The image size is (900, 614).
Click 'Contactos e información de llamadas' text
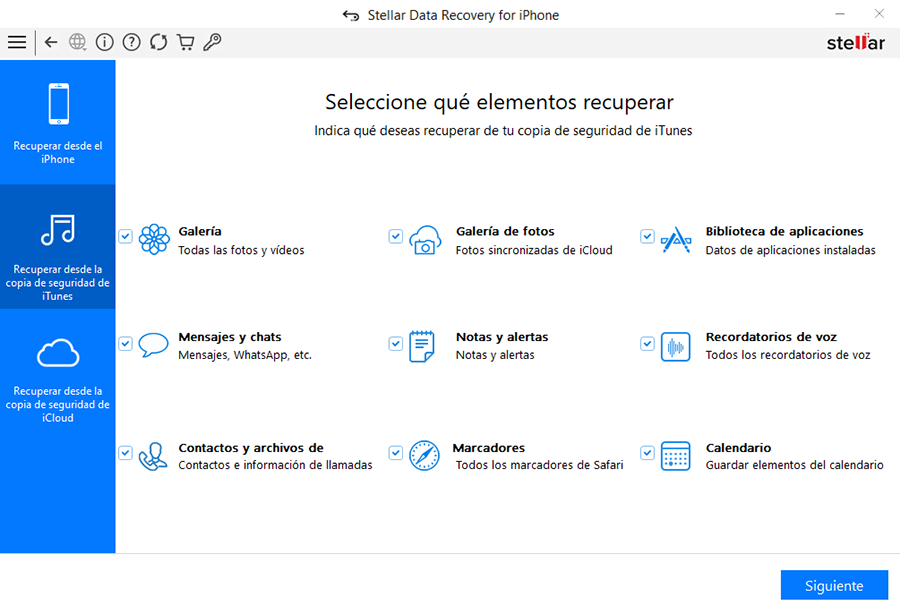click(x=275, y=465)
